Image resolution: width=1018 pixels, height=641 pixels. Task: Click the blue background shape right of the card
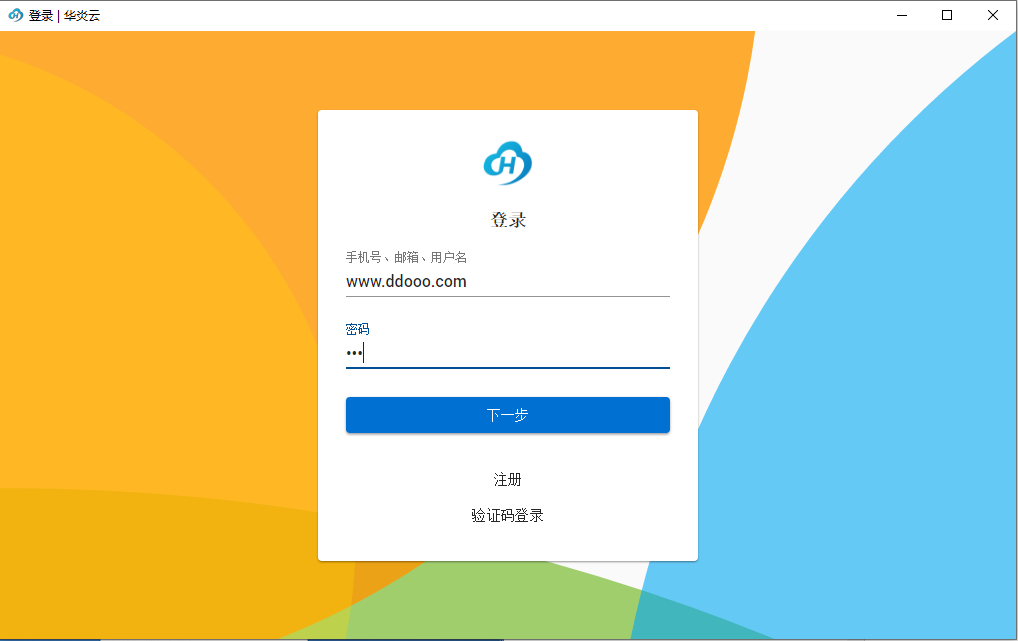tap(880, 300)
